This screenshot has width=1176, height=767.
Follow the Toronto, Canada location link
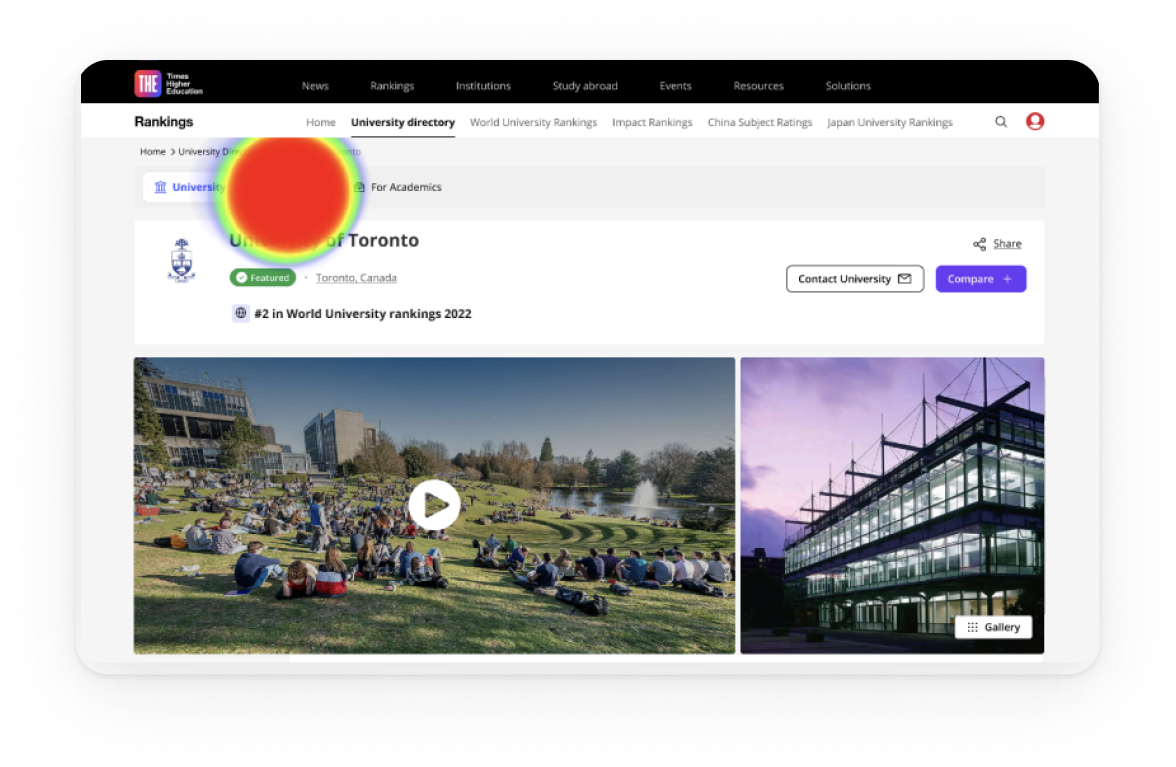pyautogui.click(x=356, y=278)
